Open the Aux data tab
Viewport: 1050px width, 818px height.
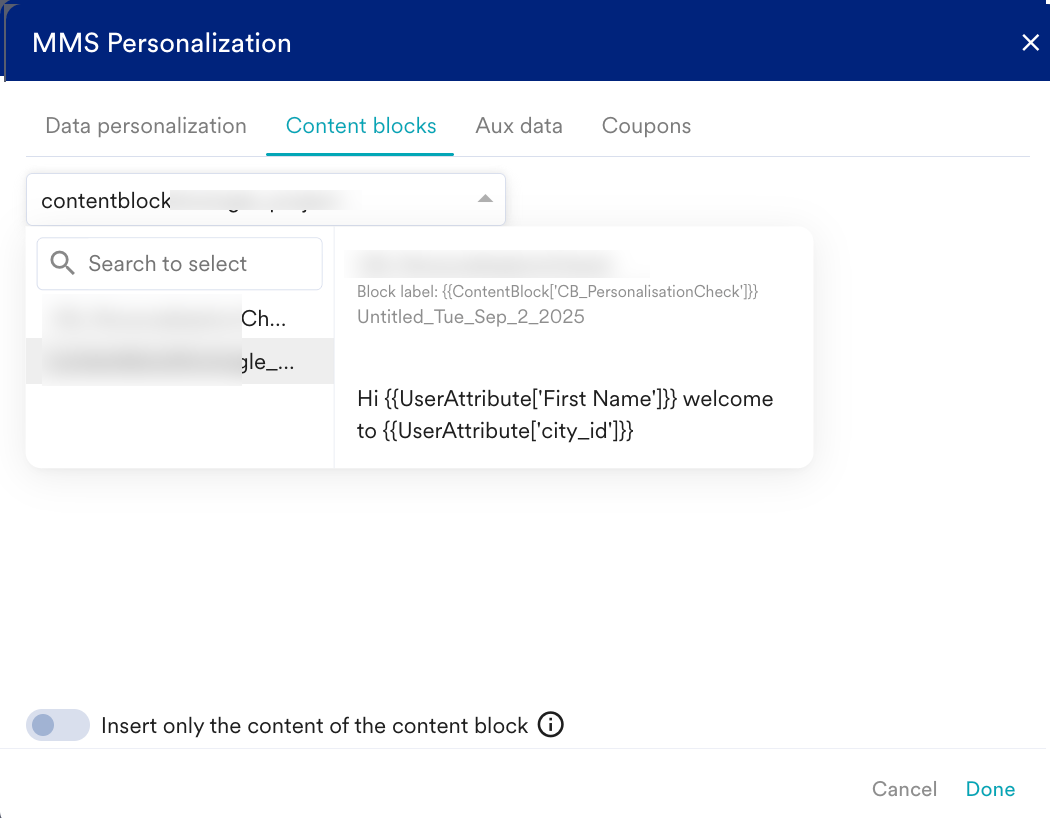tap(519, 126)
